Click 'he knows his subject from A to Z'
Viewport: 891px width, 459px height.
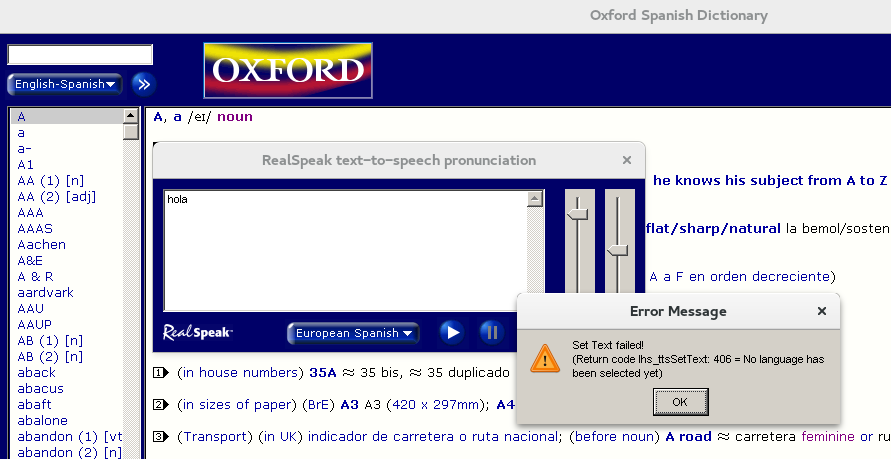click(x=770, y=181)
